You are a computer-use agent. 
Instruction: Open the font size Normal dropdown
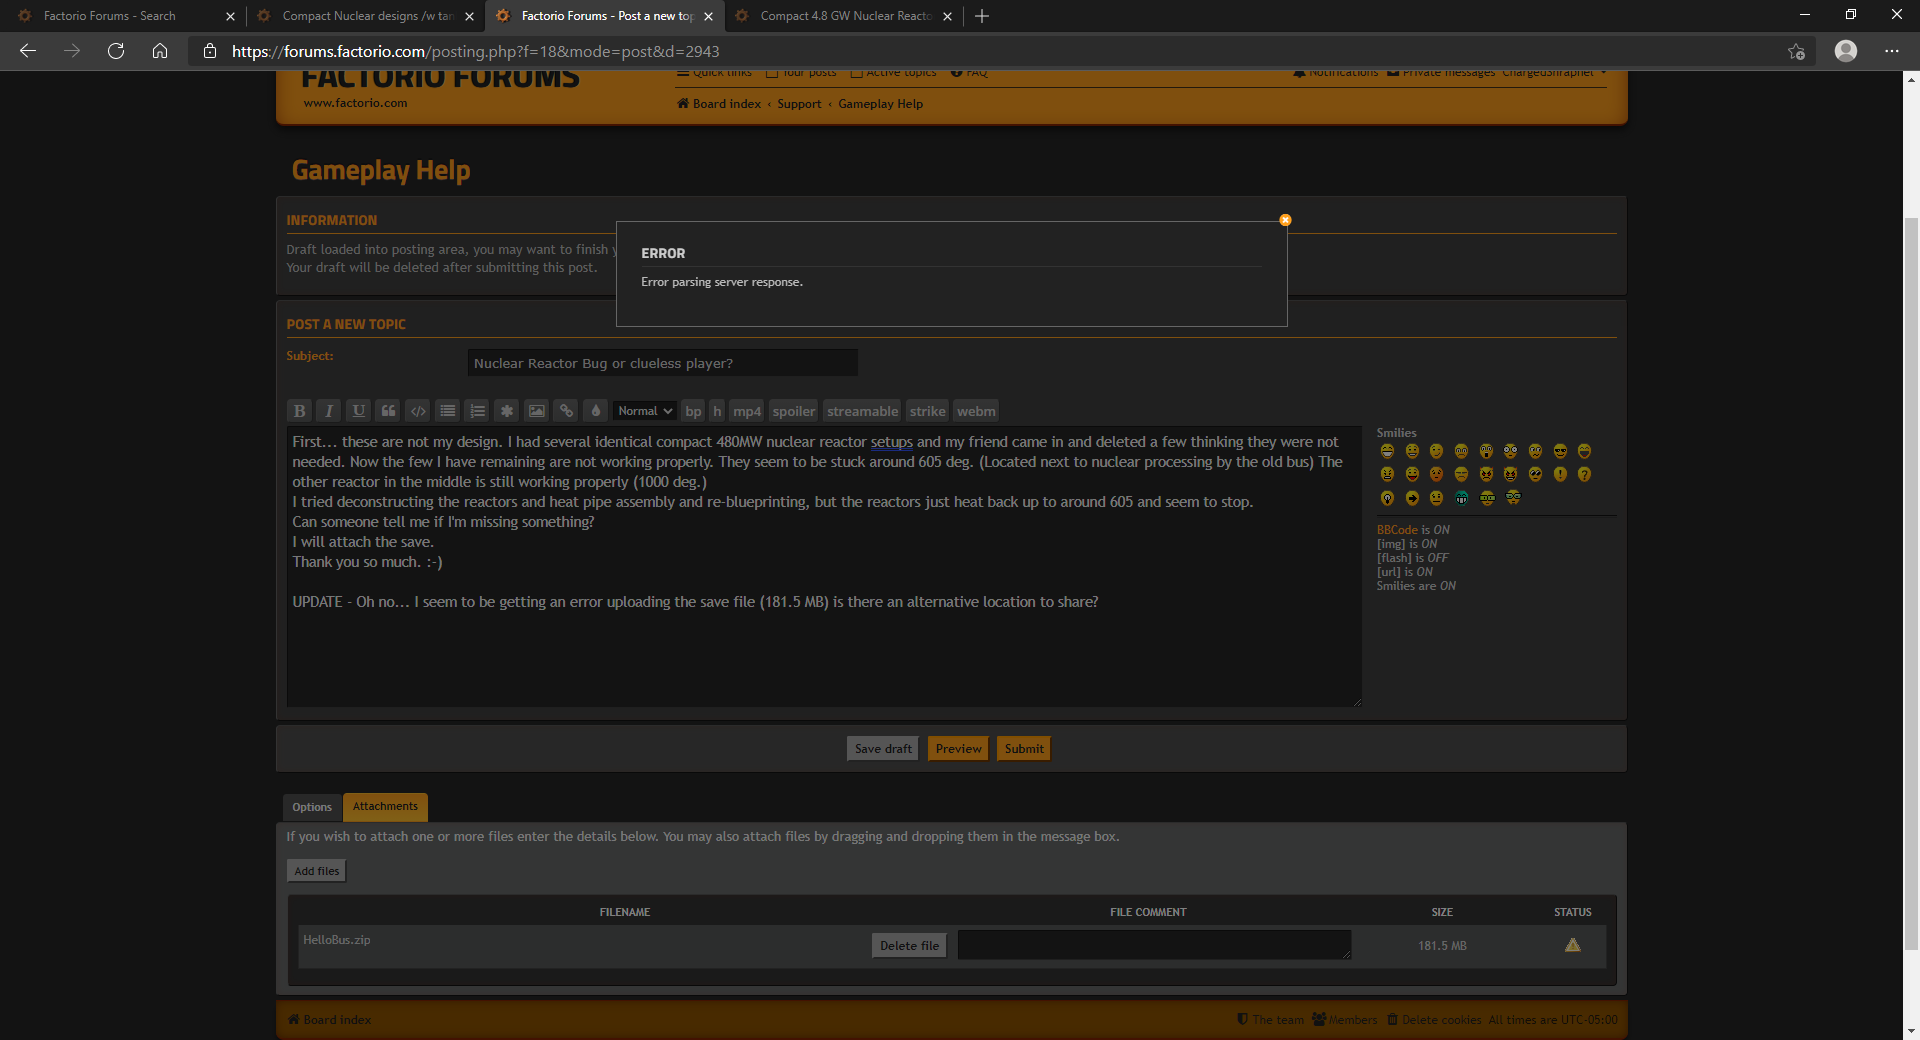coord(645,411)
